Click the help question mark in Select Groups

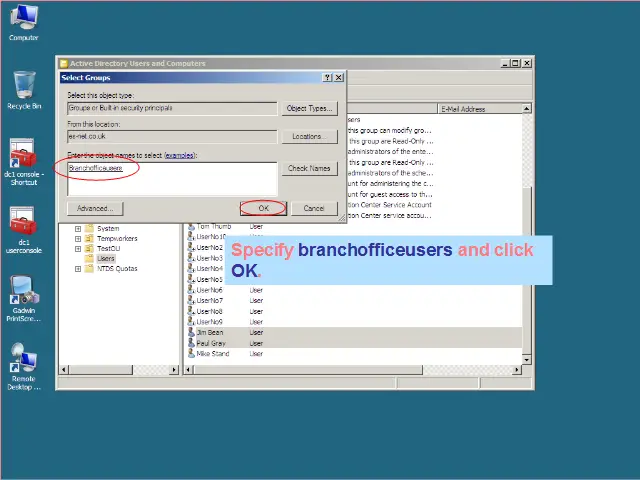(327, 77)
